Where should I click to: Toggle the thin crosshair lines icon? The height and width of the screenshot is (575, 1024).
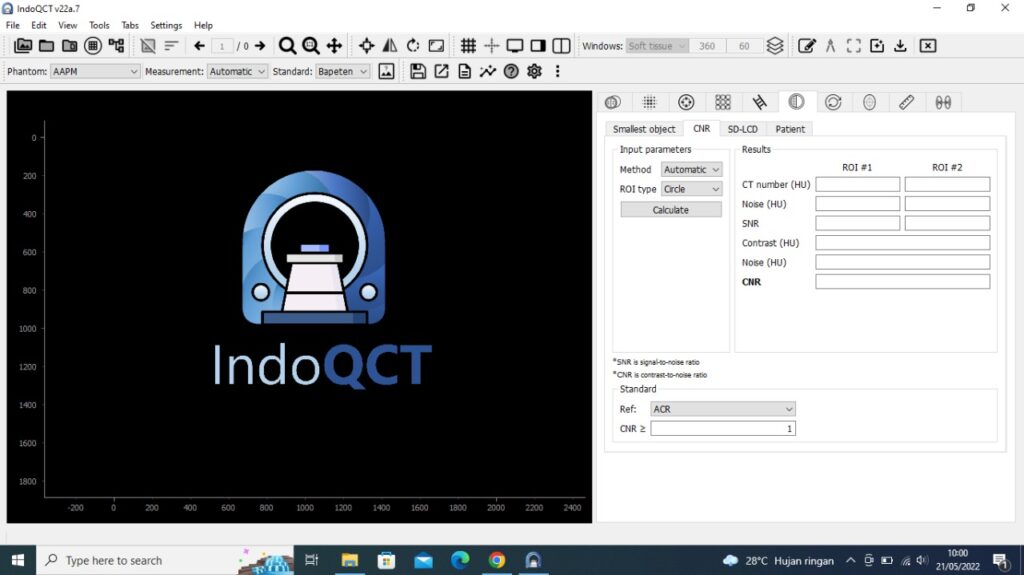click(492, 46)
